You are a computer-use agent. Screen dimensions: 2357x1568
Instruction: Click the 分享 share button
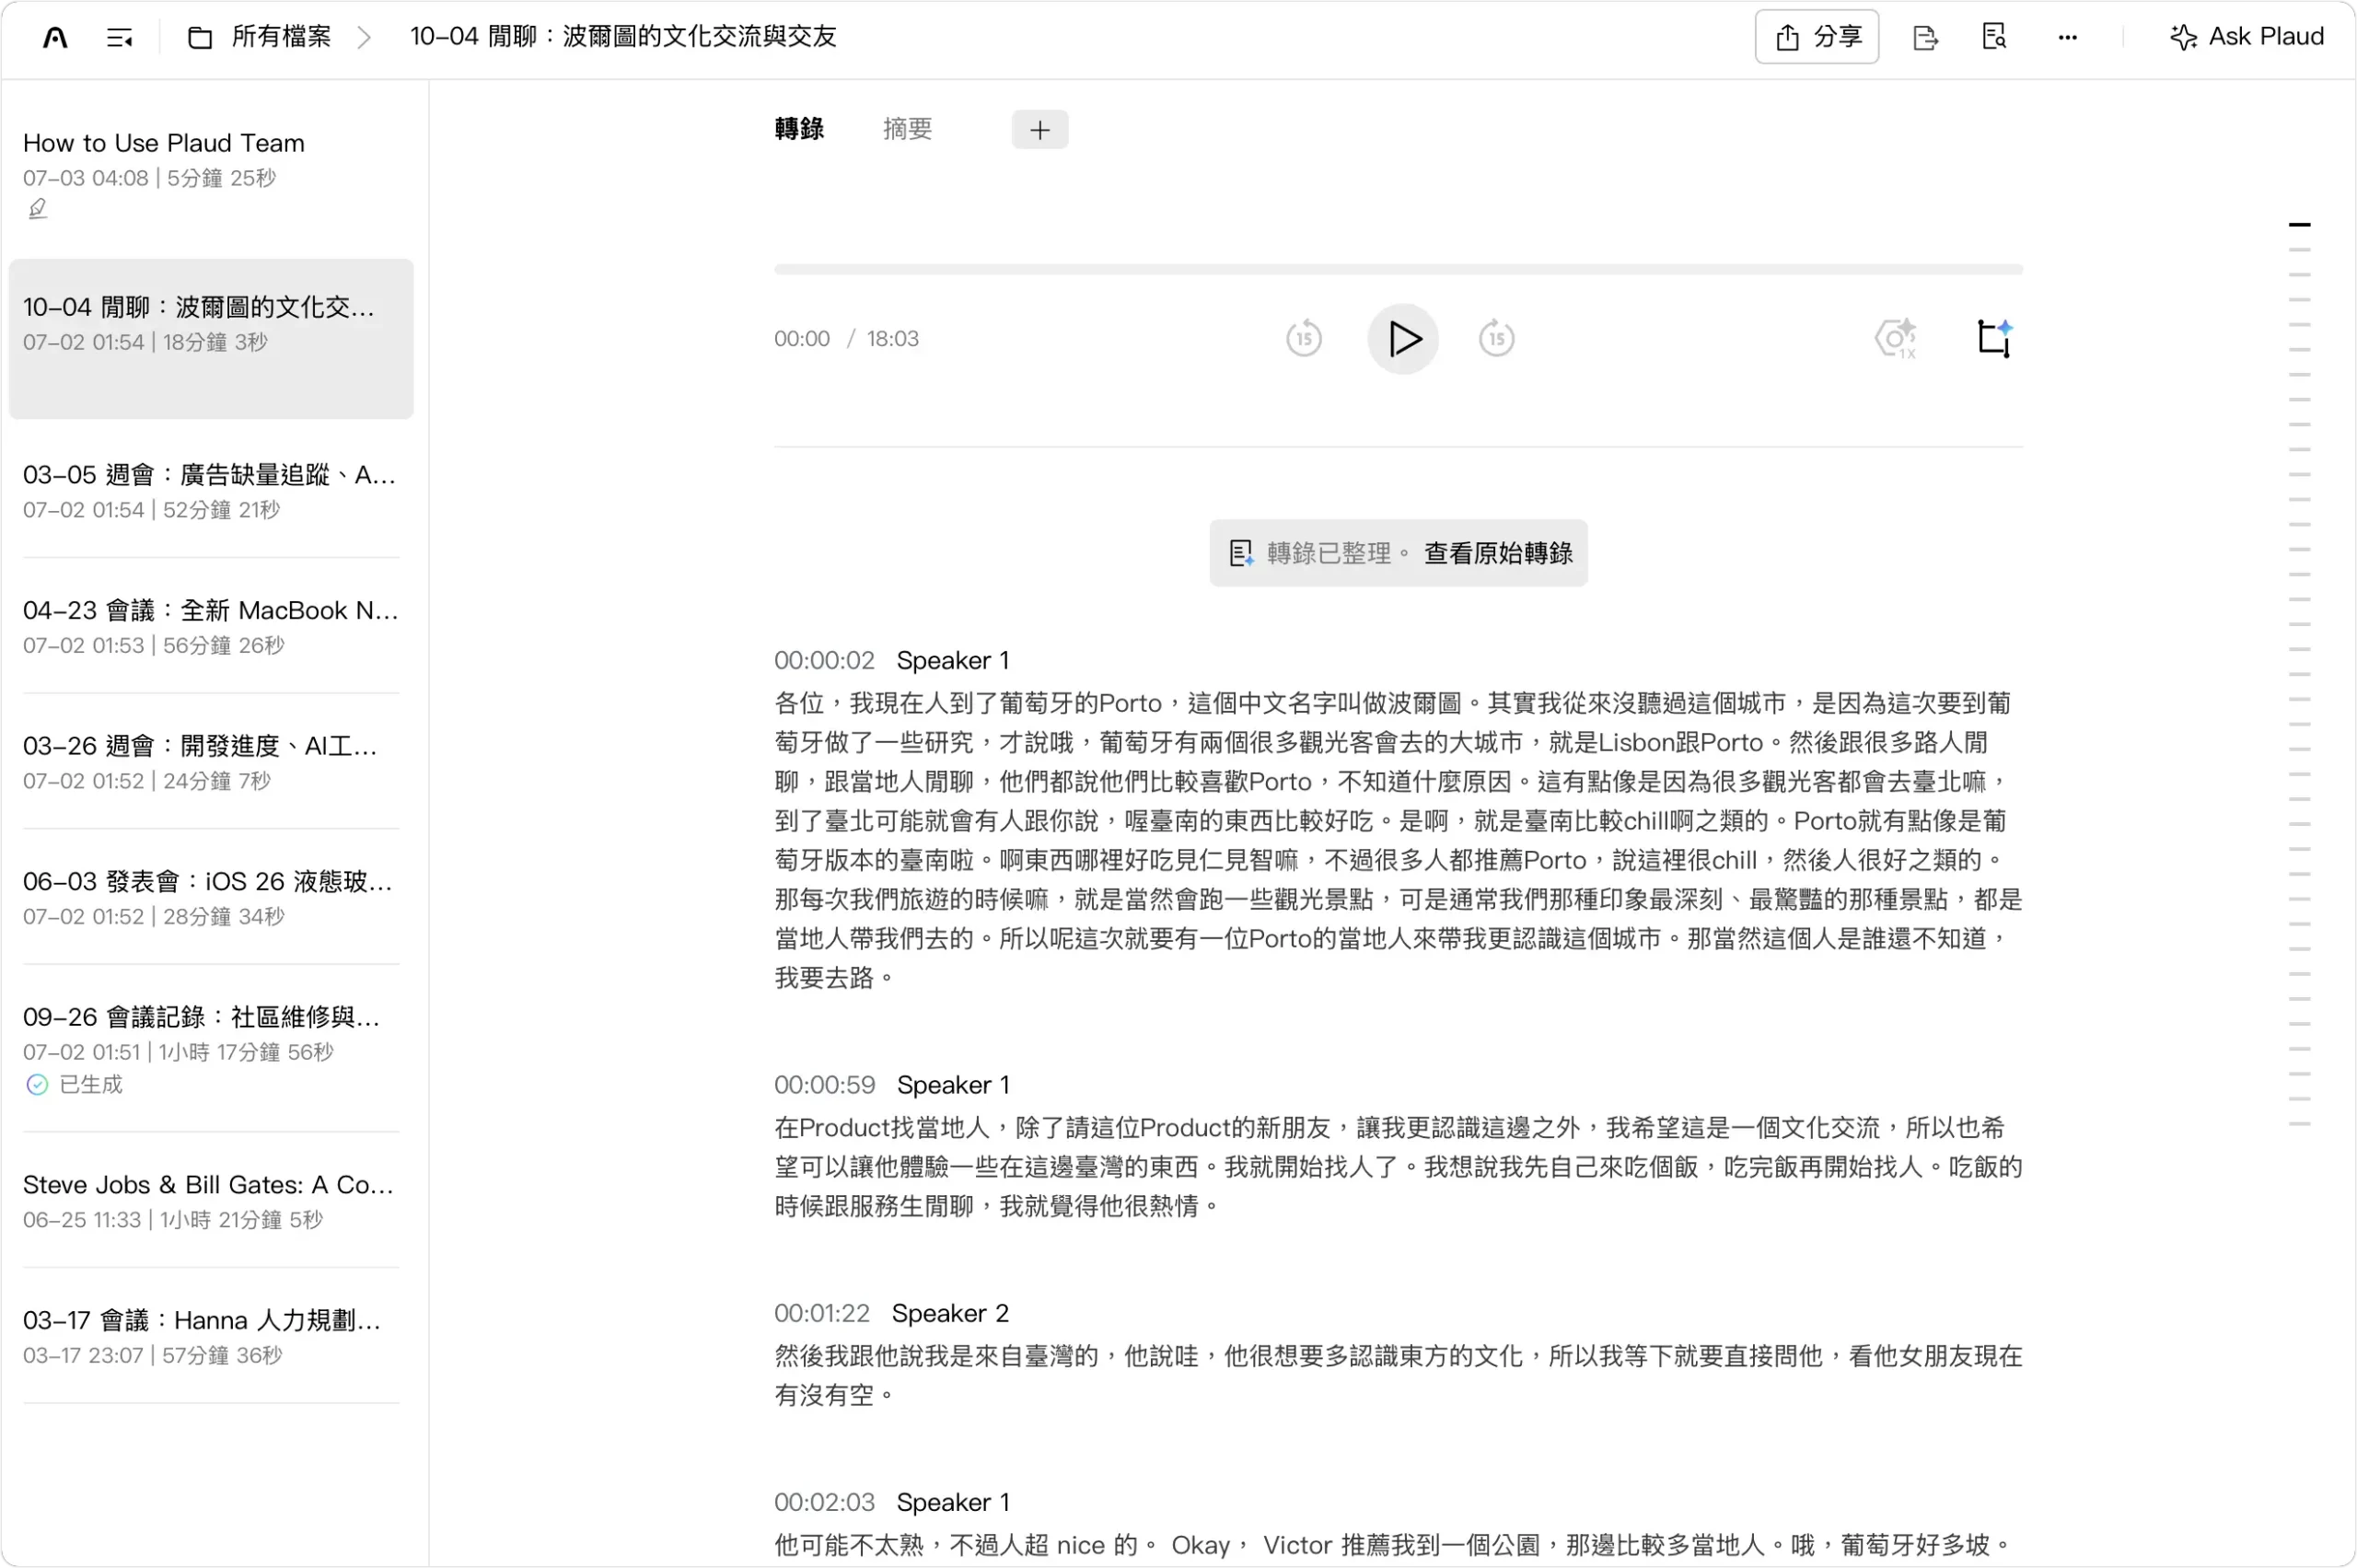[x=1816, y=37]
